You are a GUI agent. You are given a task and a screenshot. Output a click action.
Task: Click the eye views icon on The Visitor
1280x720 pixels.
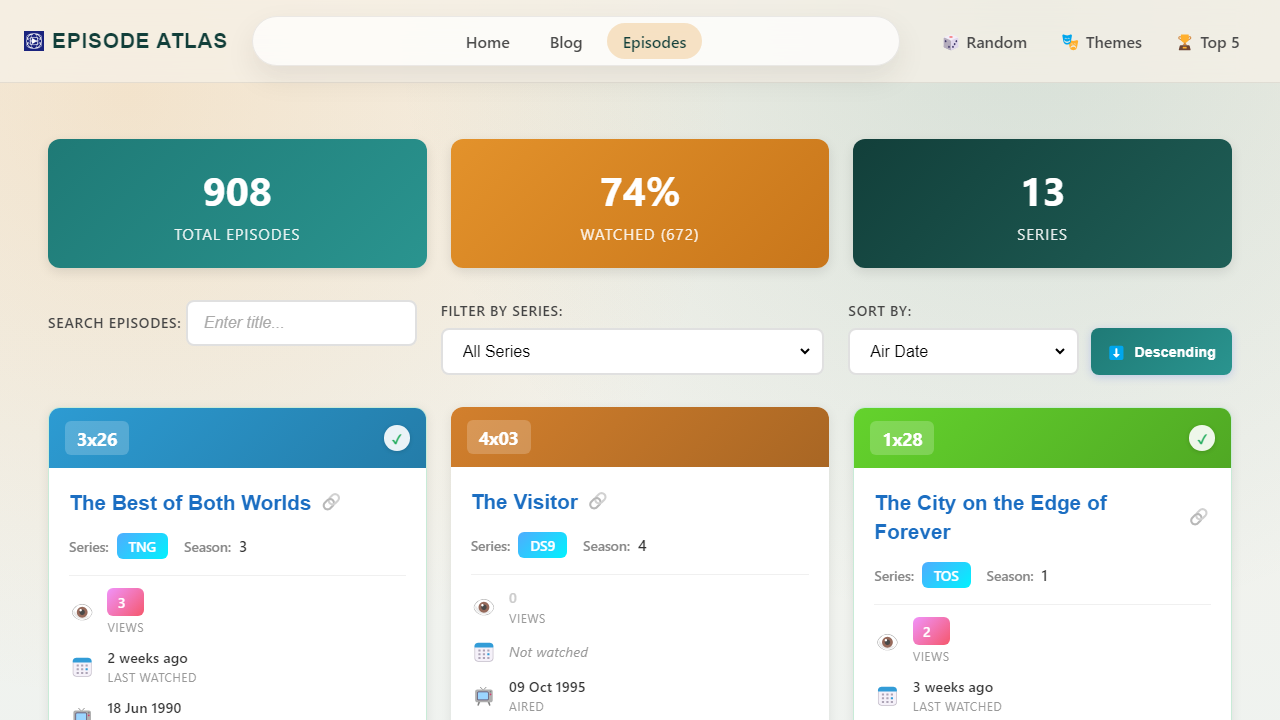click(484, 607)
